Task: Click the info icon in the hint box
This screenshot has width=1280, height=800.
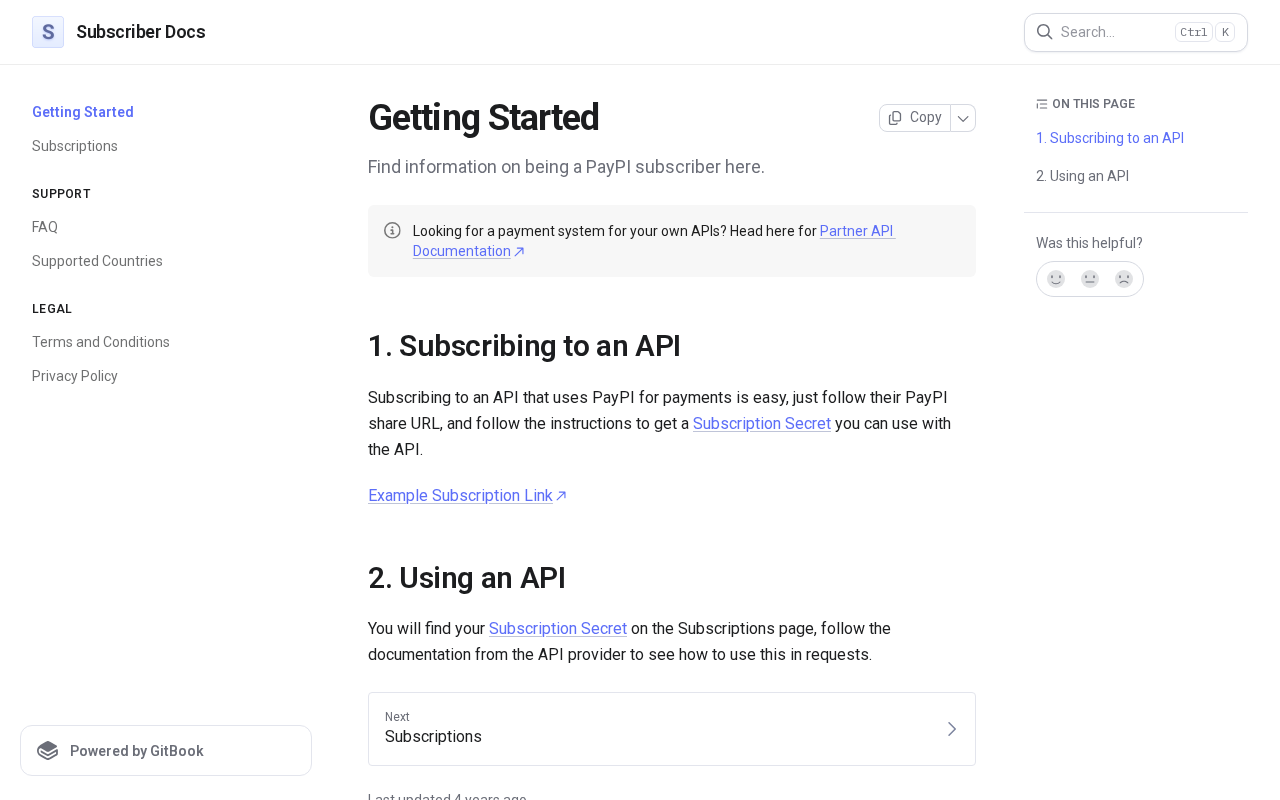Action: [x=392, y=231]
